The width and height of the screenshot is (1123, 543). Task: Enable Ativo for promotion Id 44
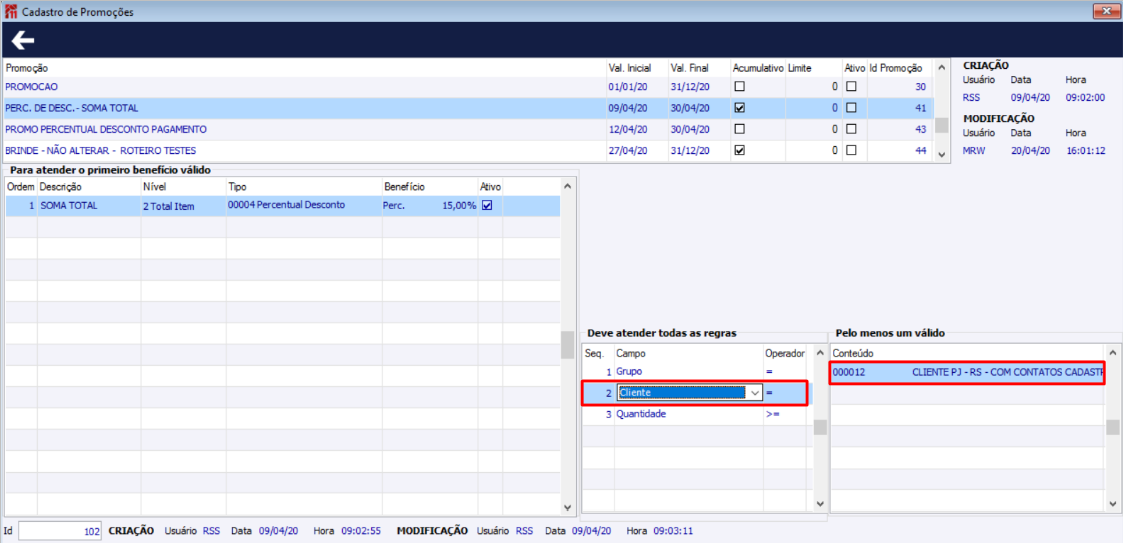852,151
